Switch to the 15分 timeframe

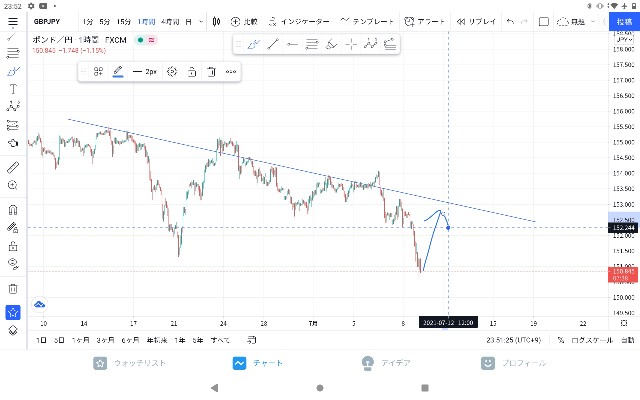click(124, 22)
